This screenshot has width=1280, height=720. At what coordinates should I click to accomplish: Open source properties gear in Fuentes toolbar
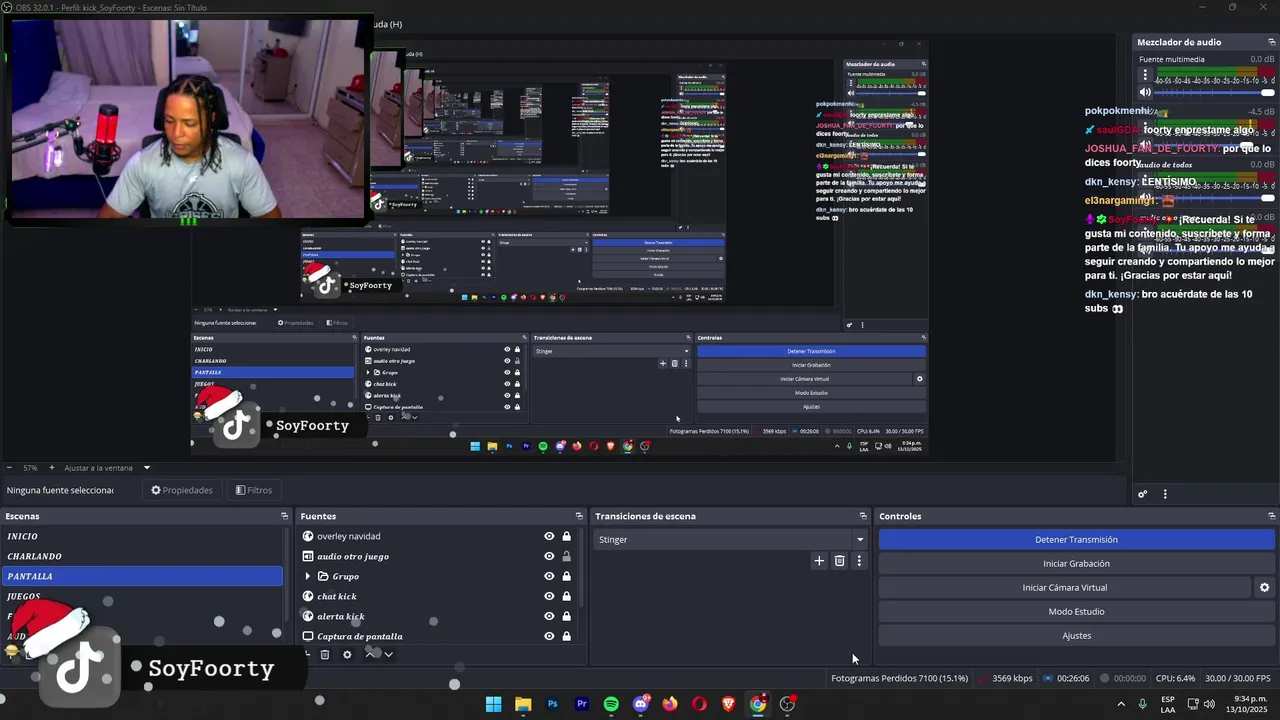pos(347,655)
